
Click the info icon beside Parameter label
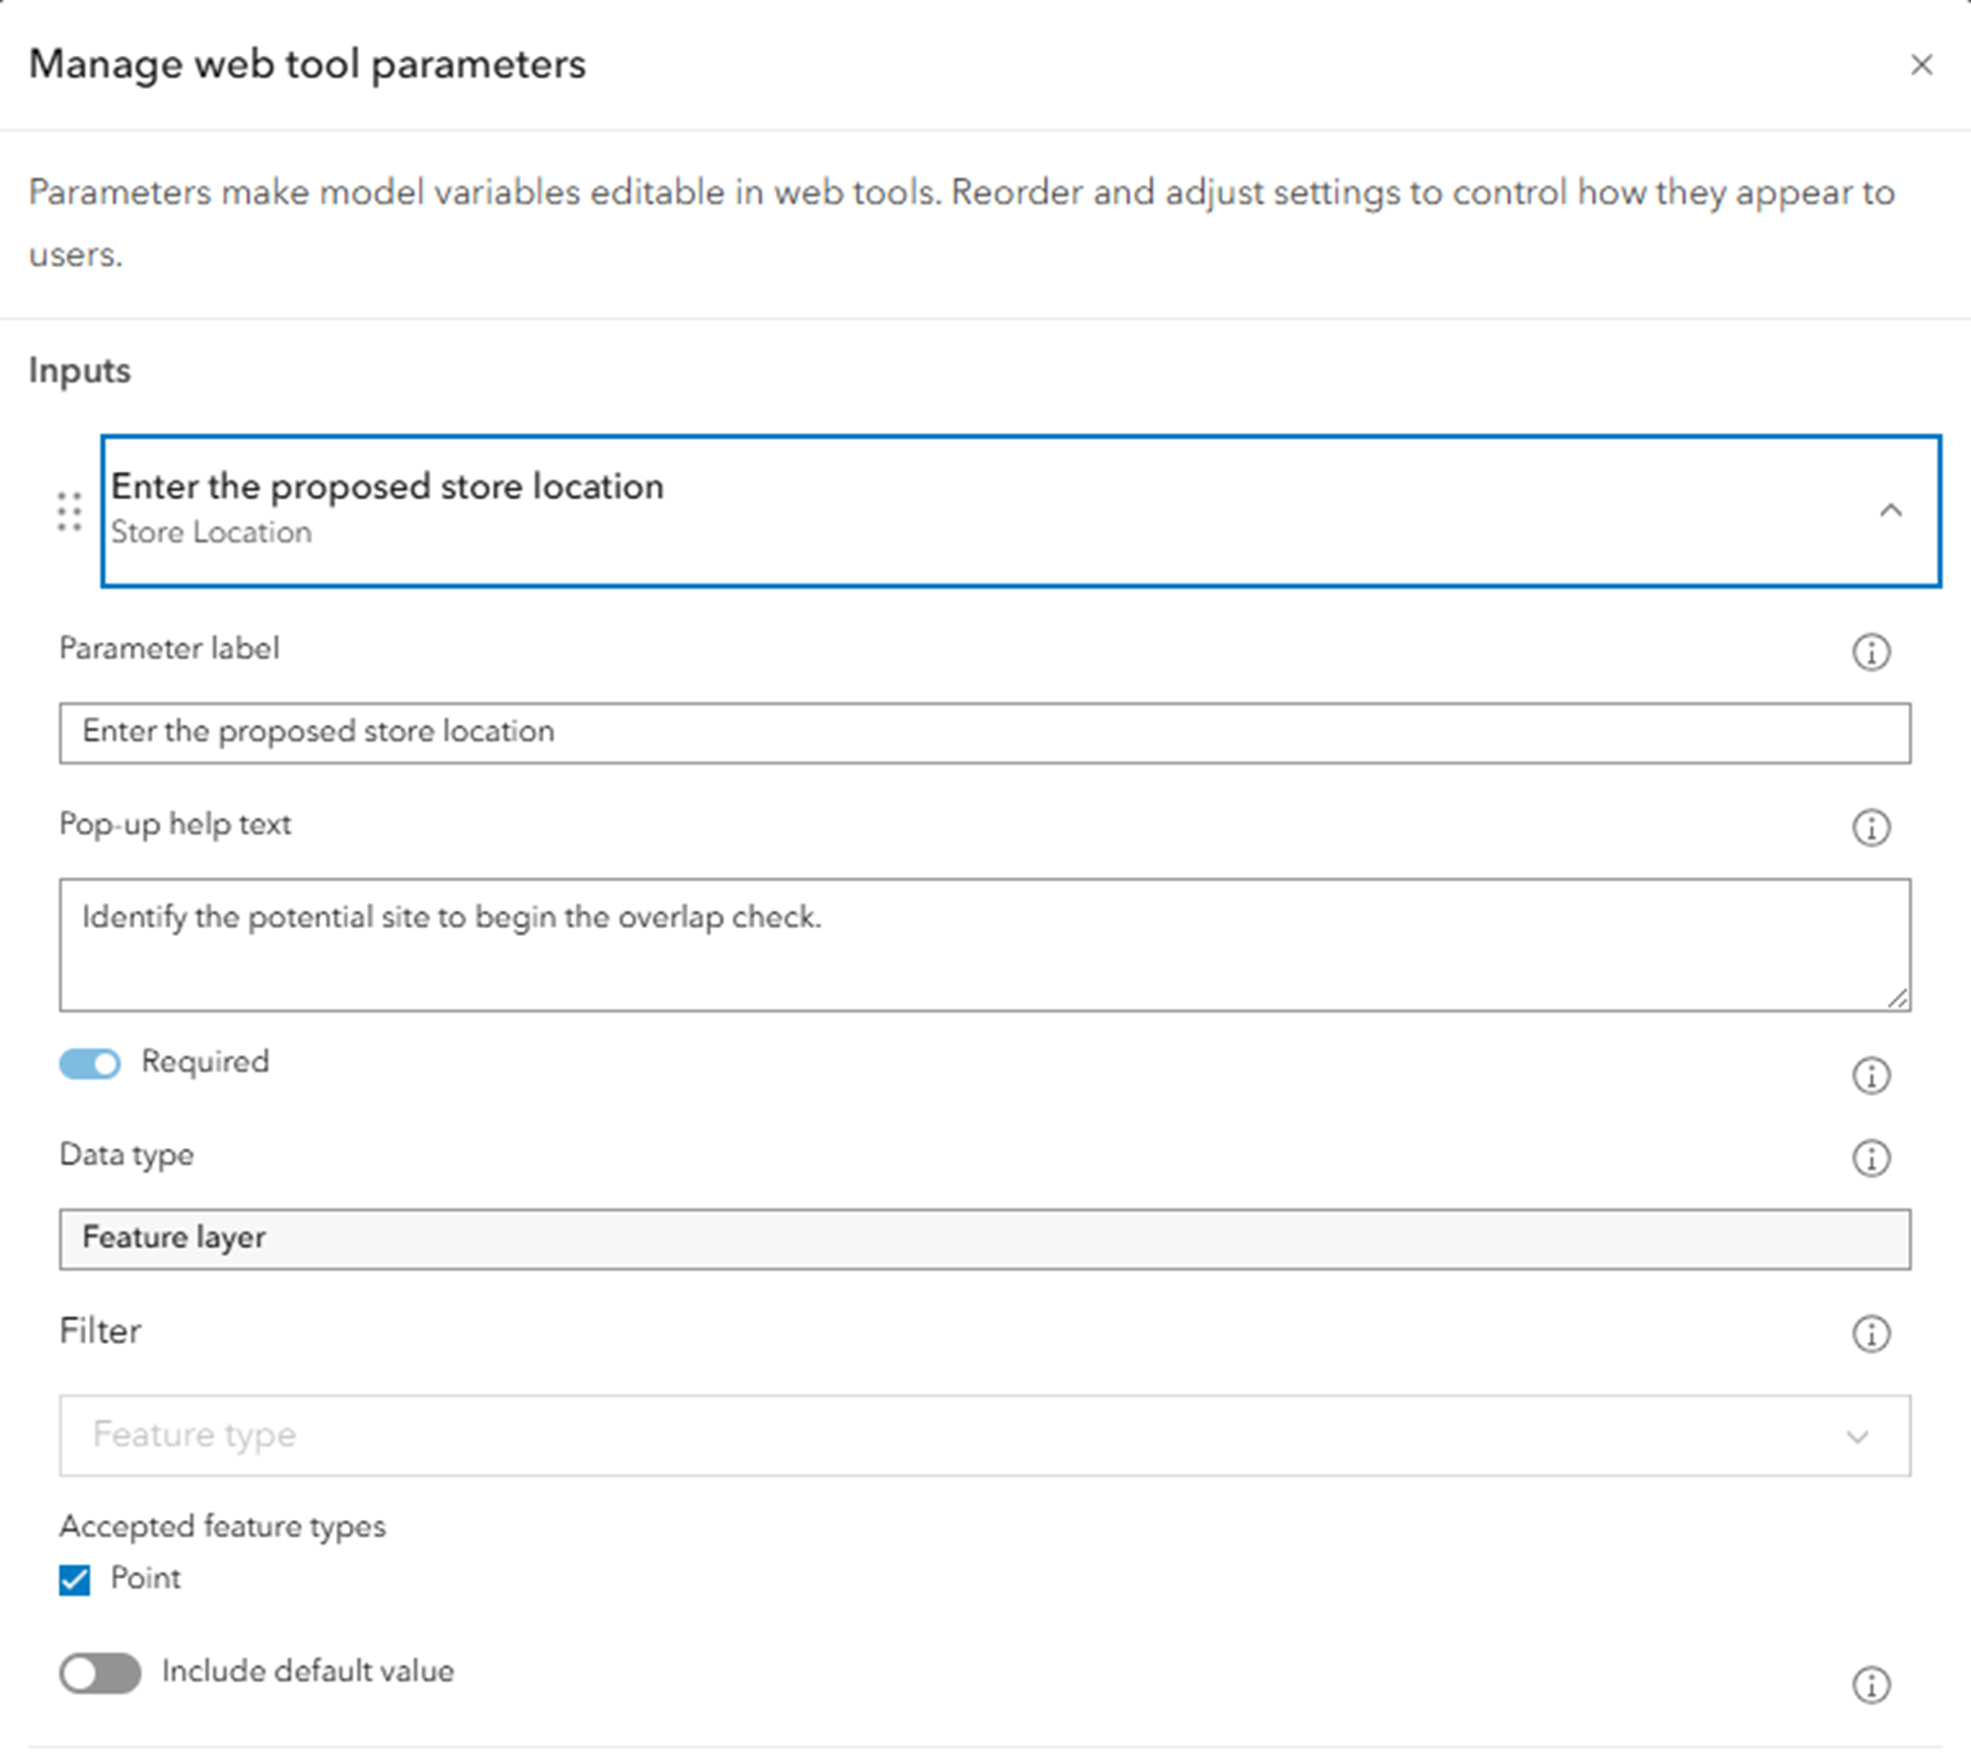point(1870,652)
